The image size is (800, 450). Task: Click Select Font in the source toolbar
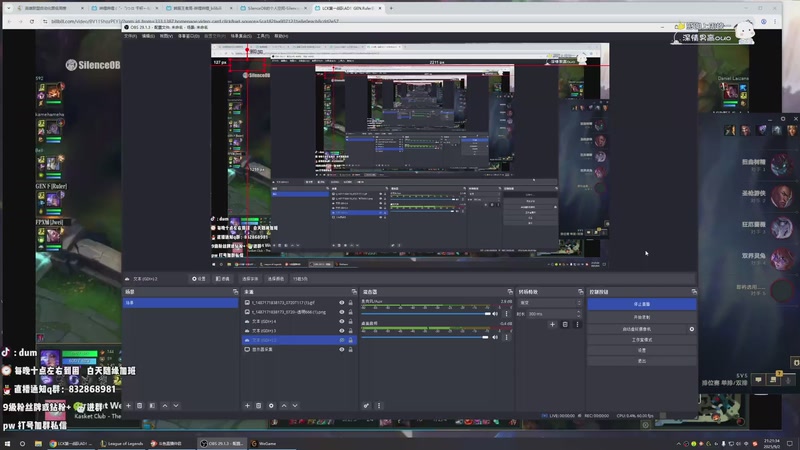pyautogui.click(x=250, y=279)
